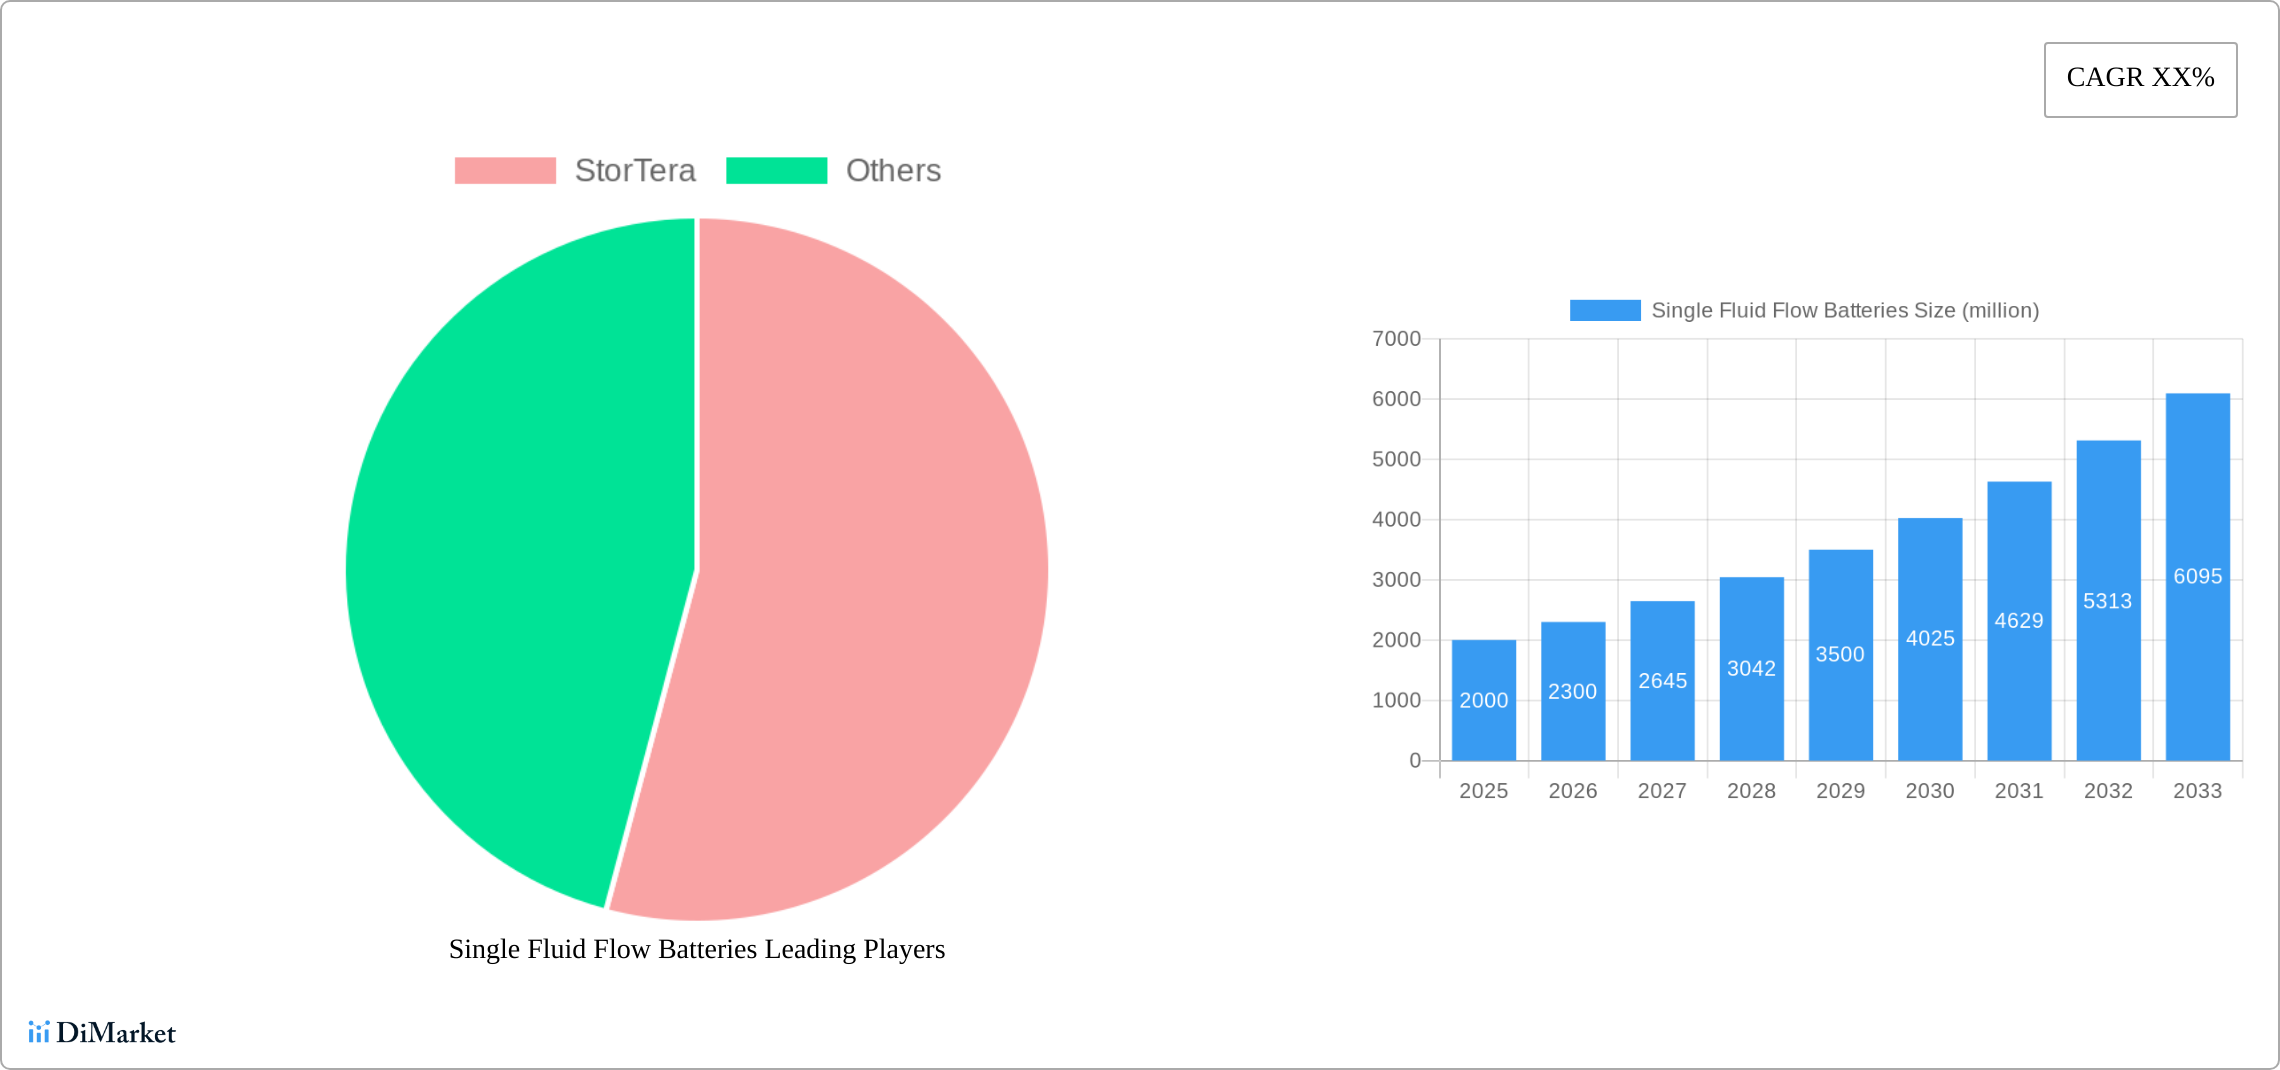
Task: Click the Single Fluid Flow Batteries Leading Players title
Action: 696,949
